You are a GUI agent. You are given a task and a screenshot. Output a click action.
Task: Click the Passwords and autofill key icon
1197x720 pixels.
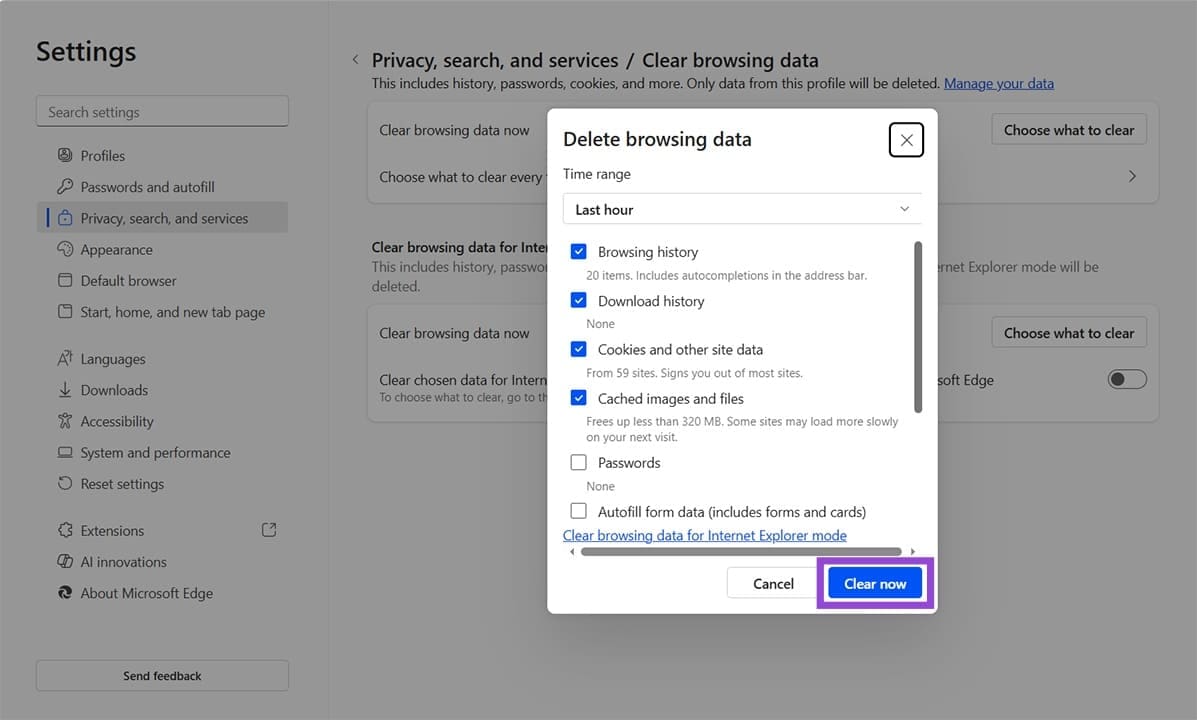tap(65, 187)
